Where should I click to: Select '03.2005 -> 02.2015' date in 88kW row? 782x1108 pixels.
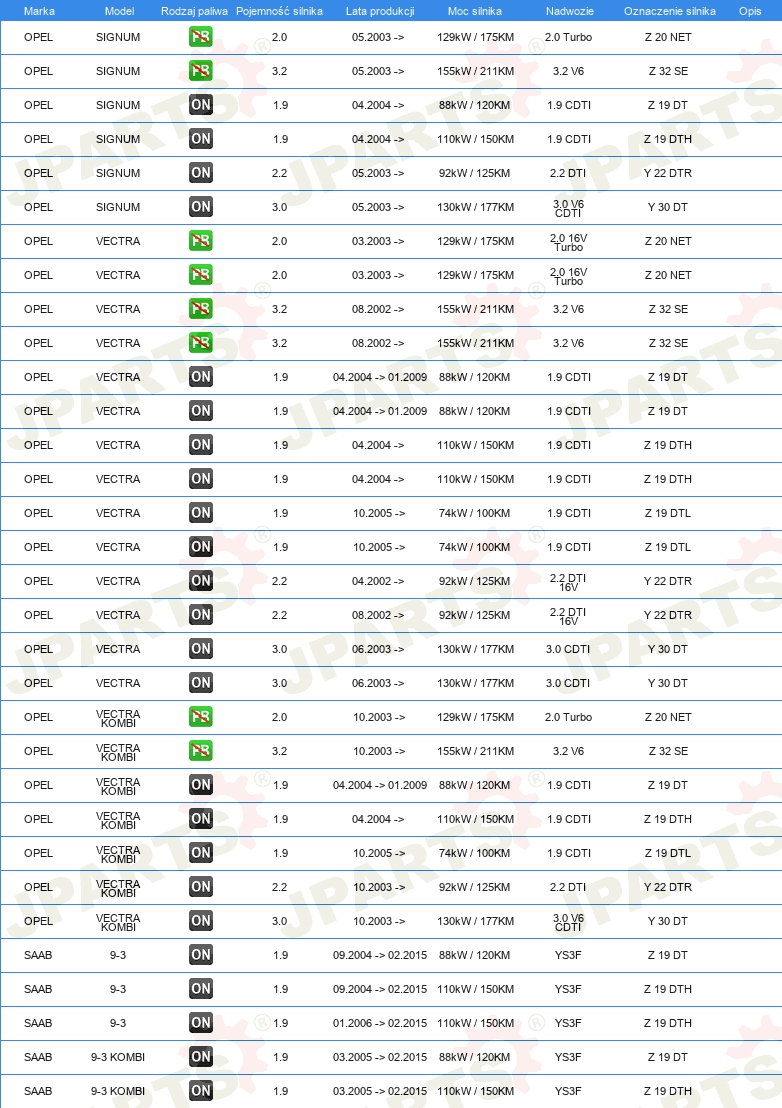point(380,1056)
